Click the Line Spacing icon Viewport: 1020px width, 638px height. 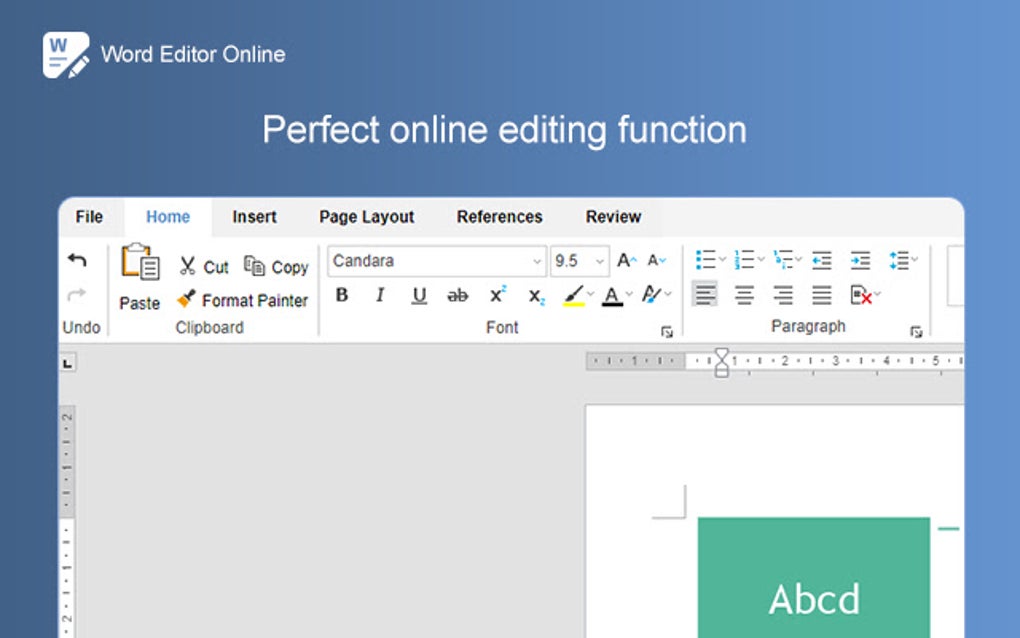[x=899, y=260]
